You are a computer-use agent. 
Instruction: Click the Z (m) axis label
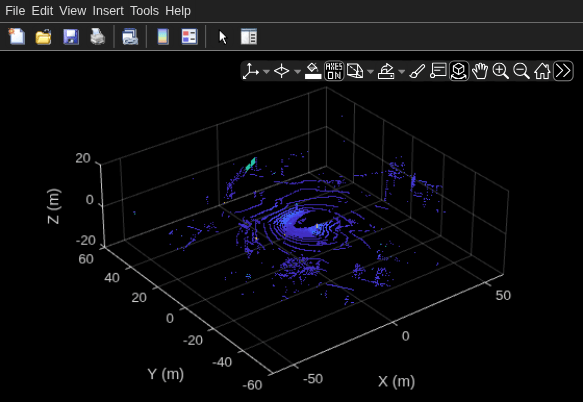54,206
